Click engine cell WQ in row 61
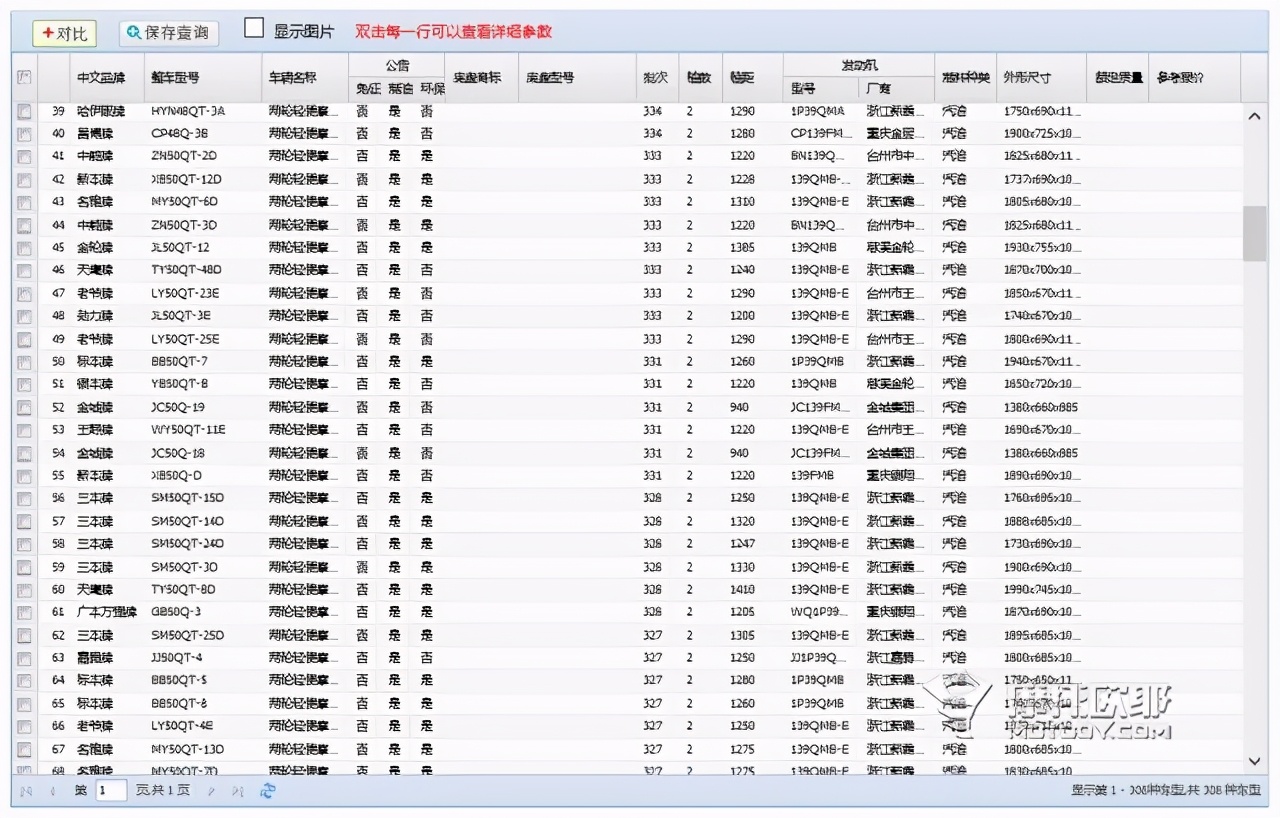This screenshot has width=1280, height=818. click(x=818, y=612)
